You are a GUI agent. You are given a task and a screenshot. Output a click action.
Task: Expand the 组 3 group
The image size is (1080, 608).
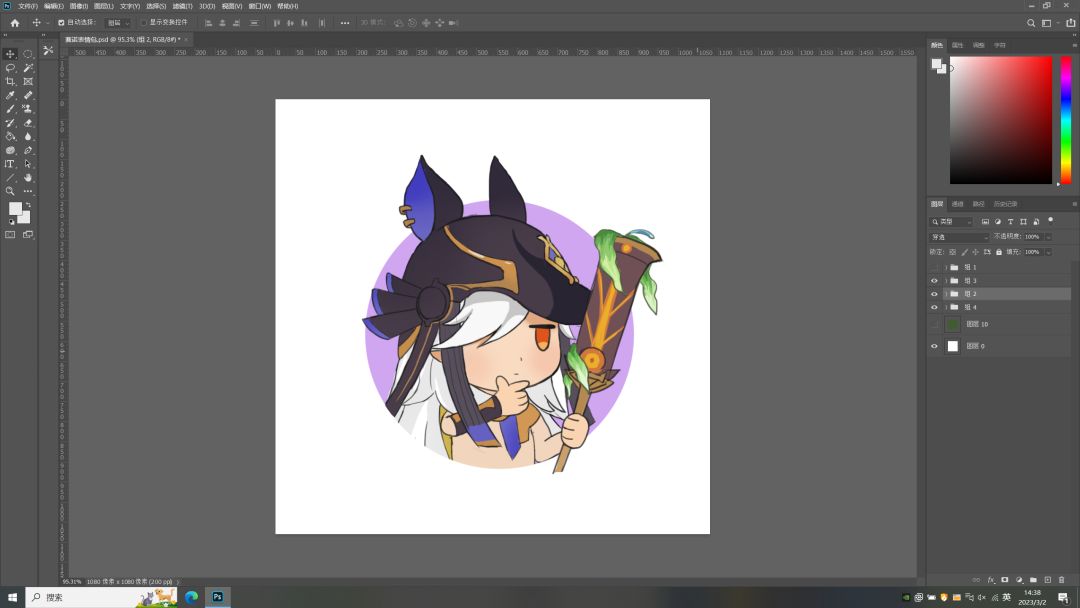coord(946,281)
